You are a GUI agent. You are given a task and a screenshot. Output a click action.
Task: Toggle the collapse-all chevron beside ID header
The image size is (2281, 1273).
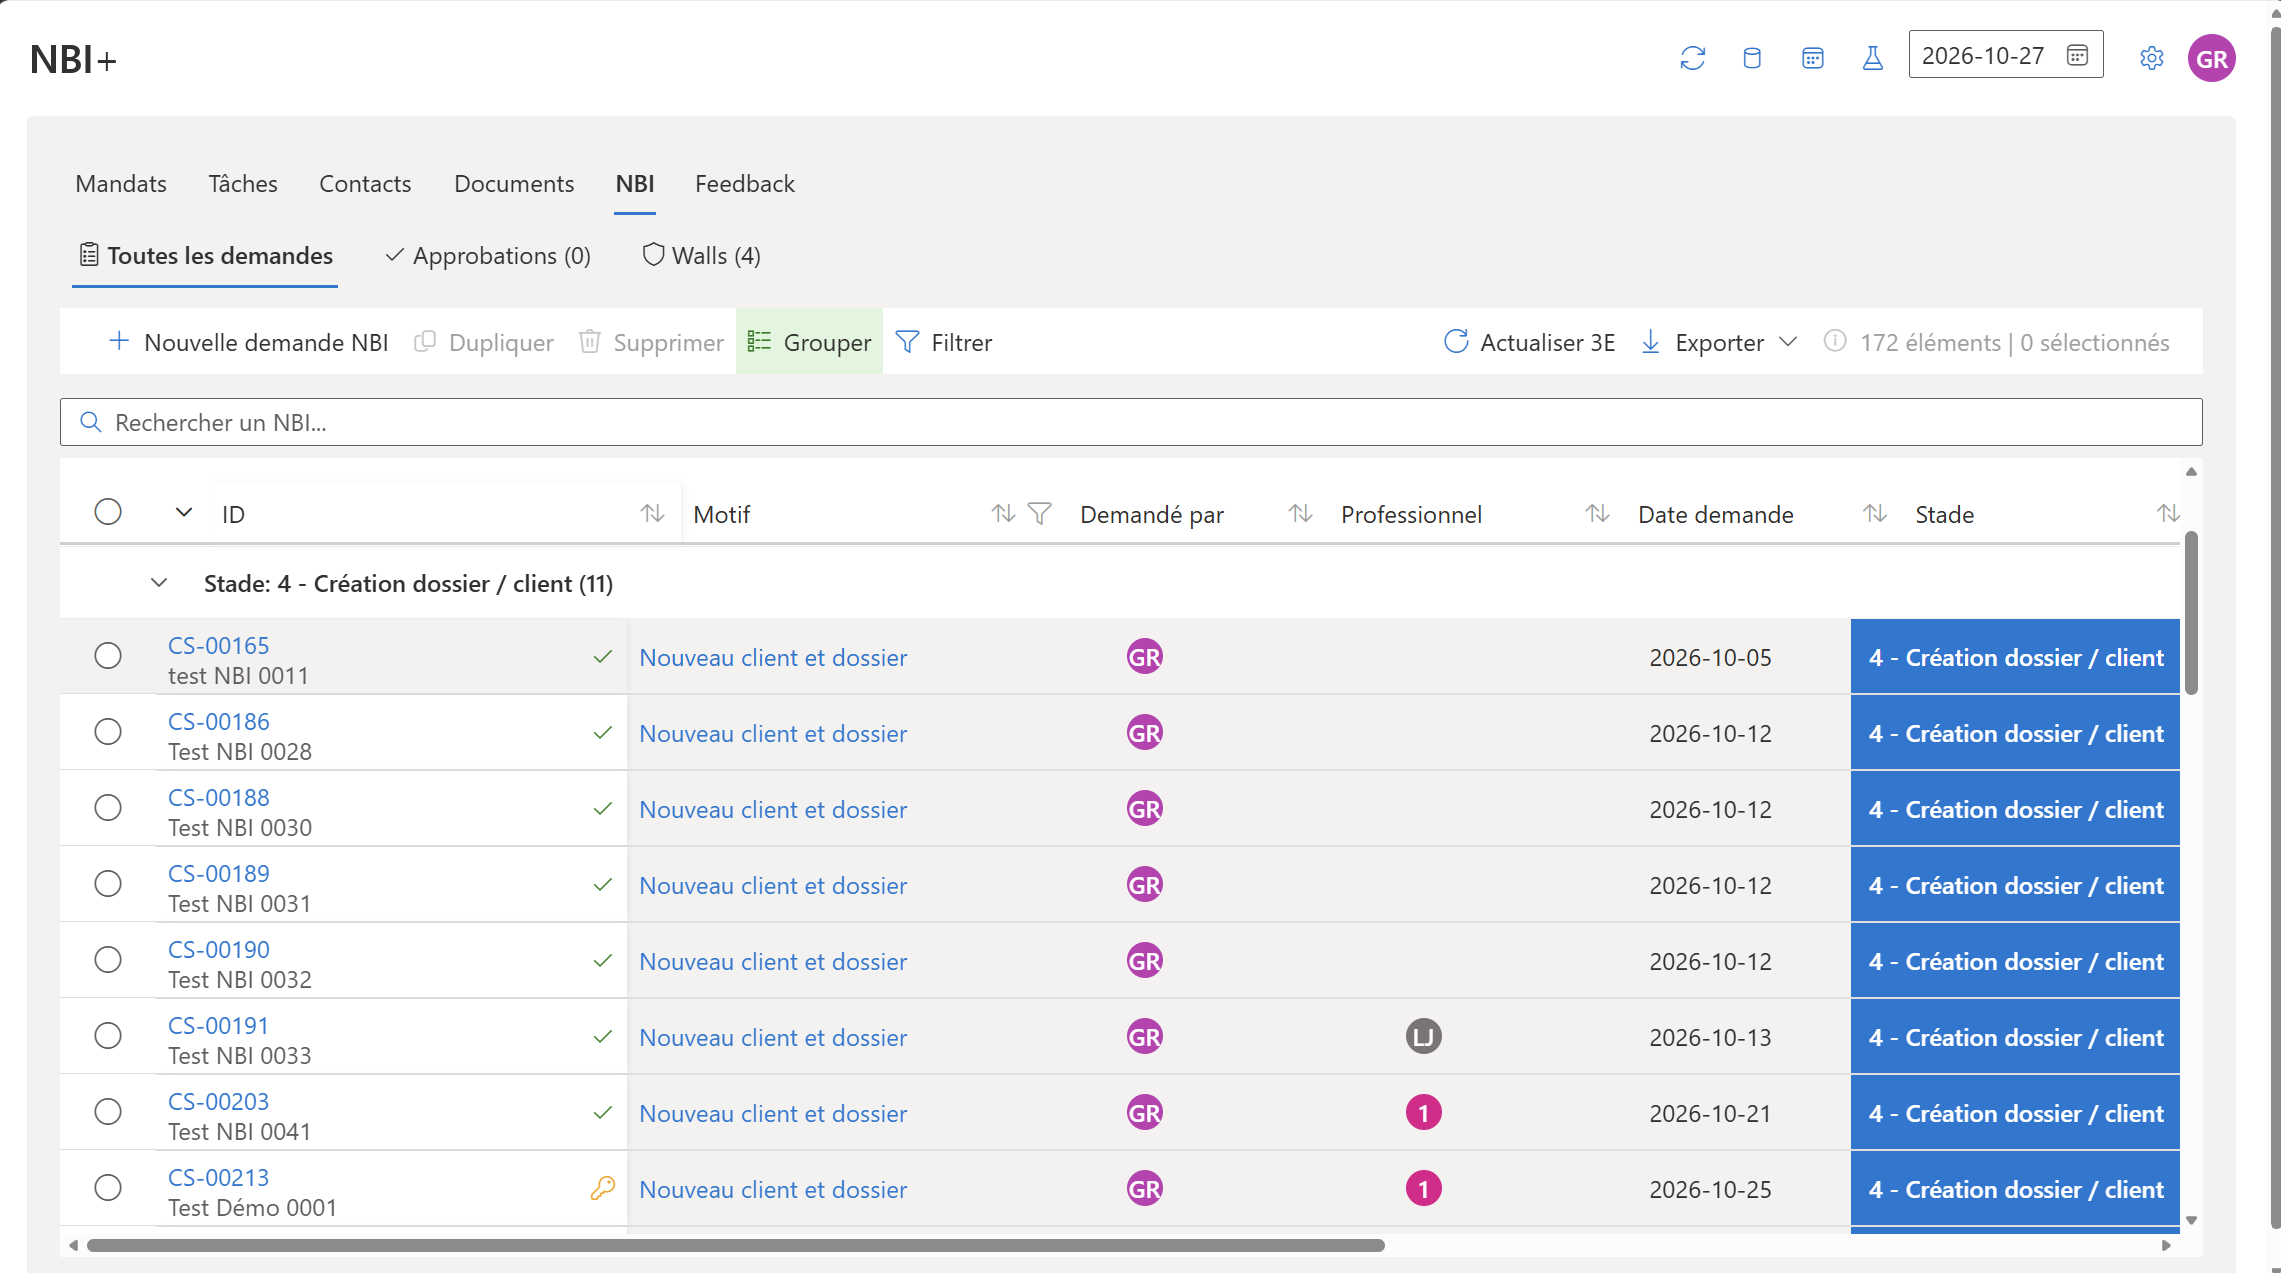(184, 513)
